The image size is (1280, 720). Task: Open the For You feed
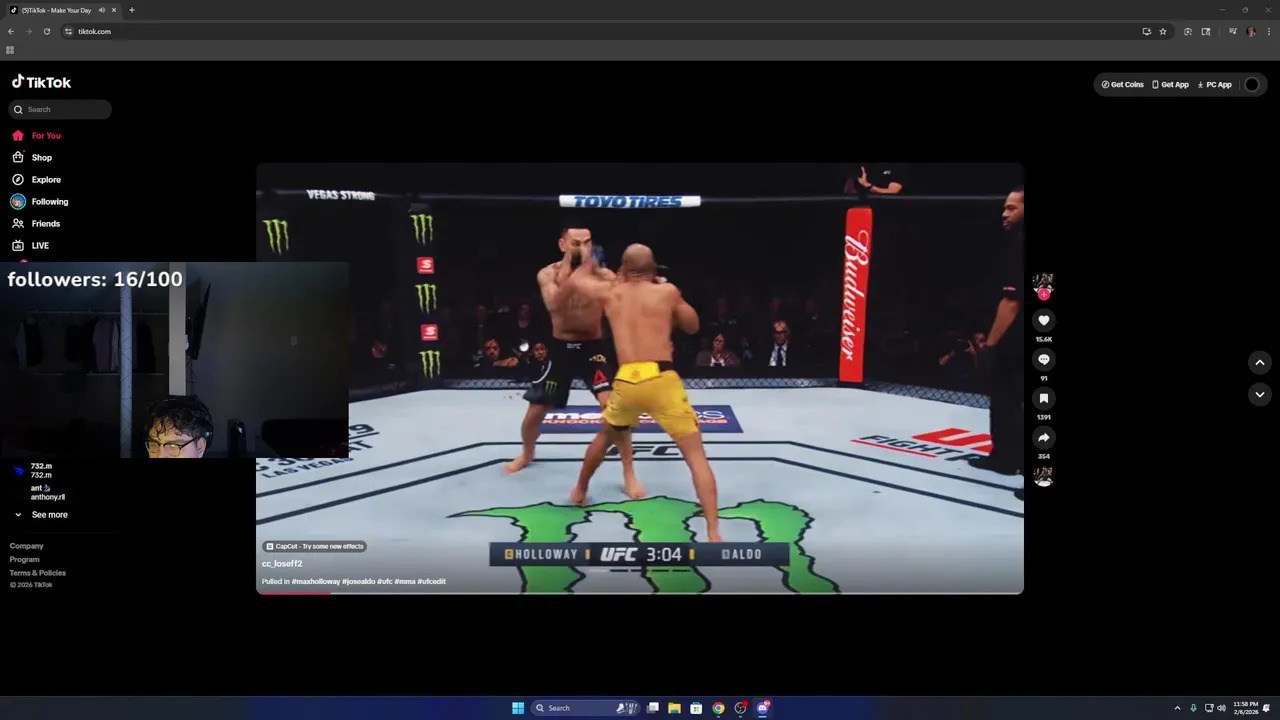coord(36,135)
